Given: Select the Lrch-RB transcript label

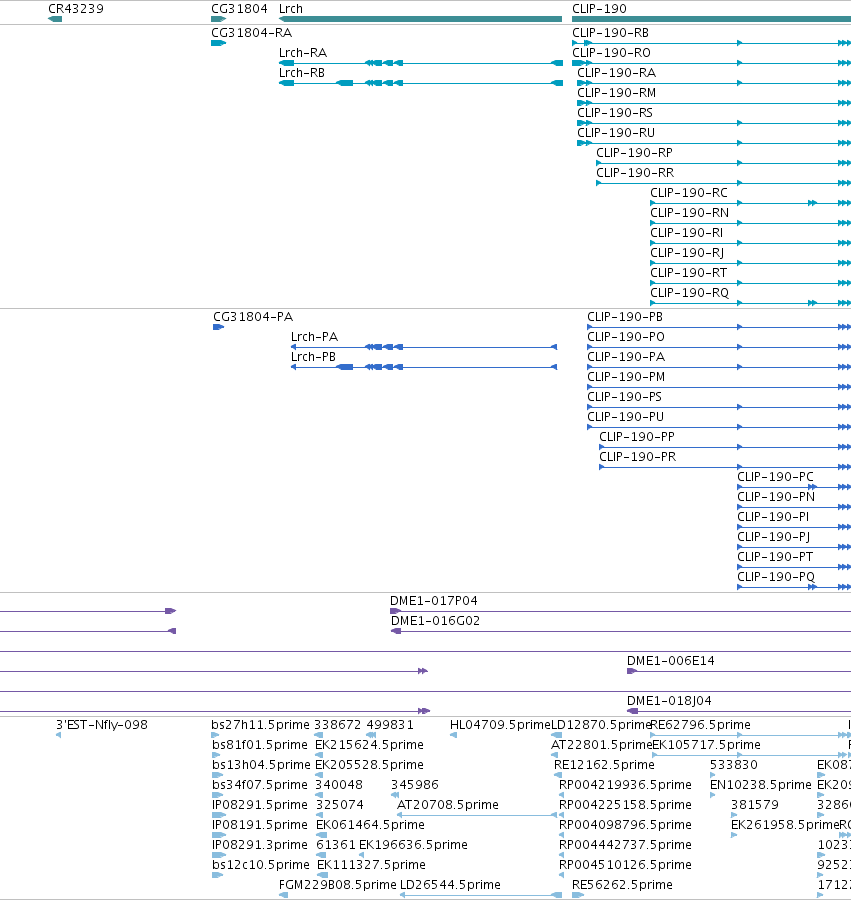Looking at the screenshot, I should [x=302, y=73].
